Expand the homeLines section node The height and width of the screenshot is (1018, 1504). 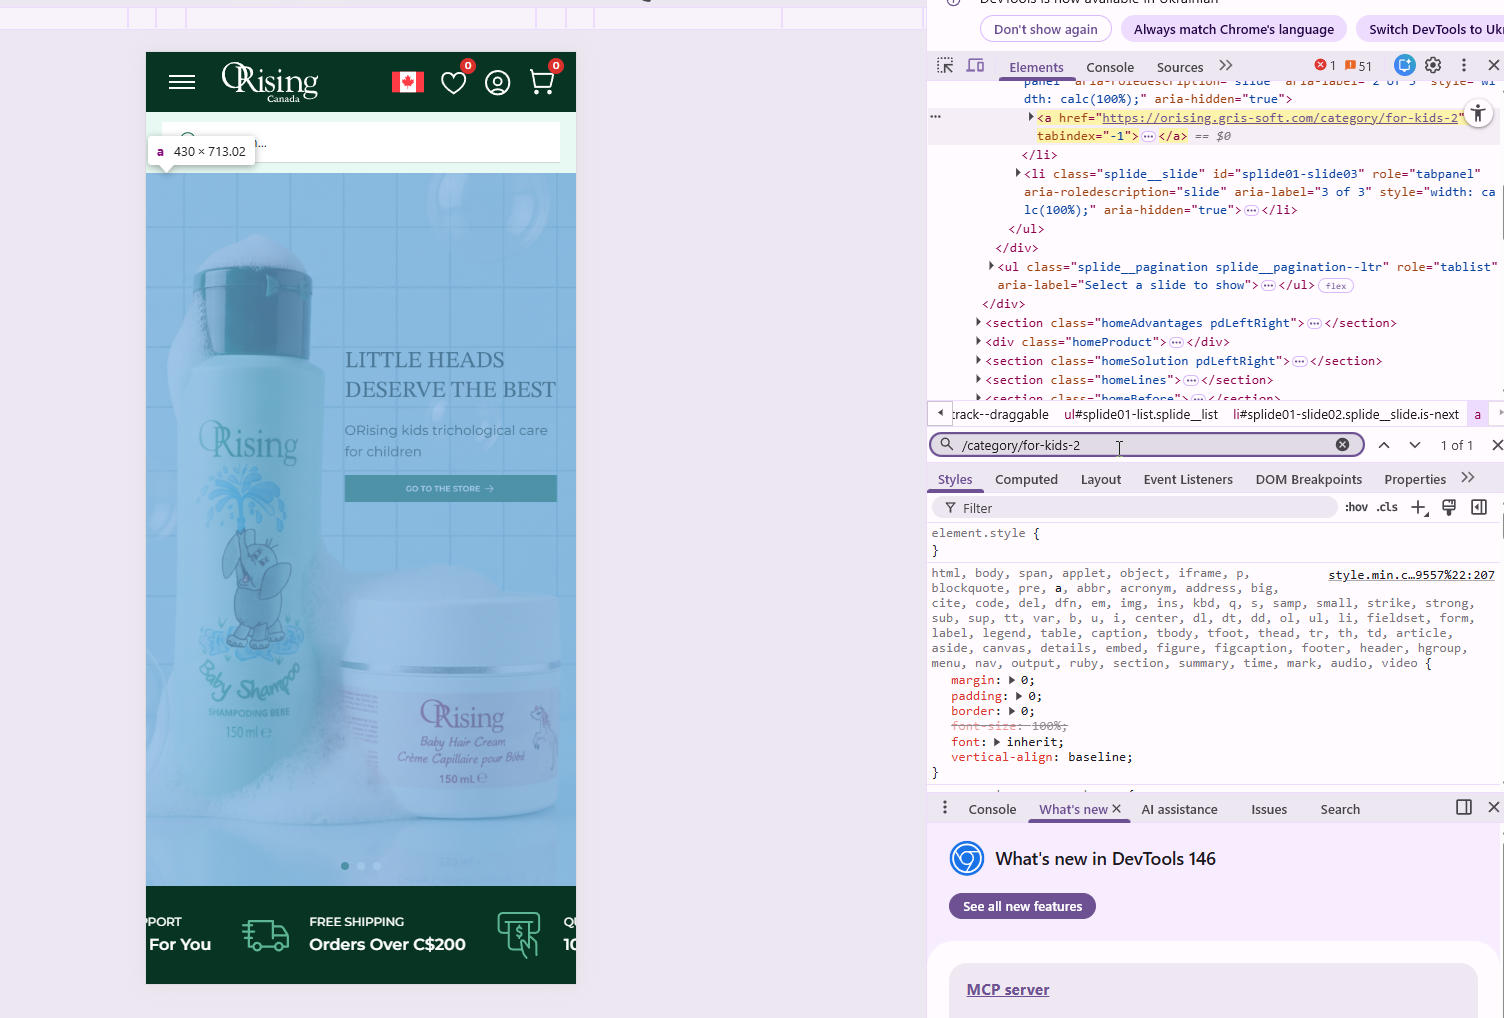point(979,379)
